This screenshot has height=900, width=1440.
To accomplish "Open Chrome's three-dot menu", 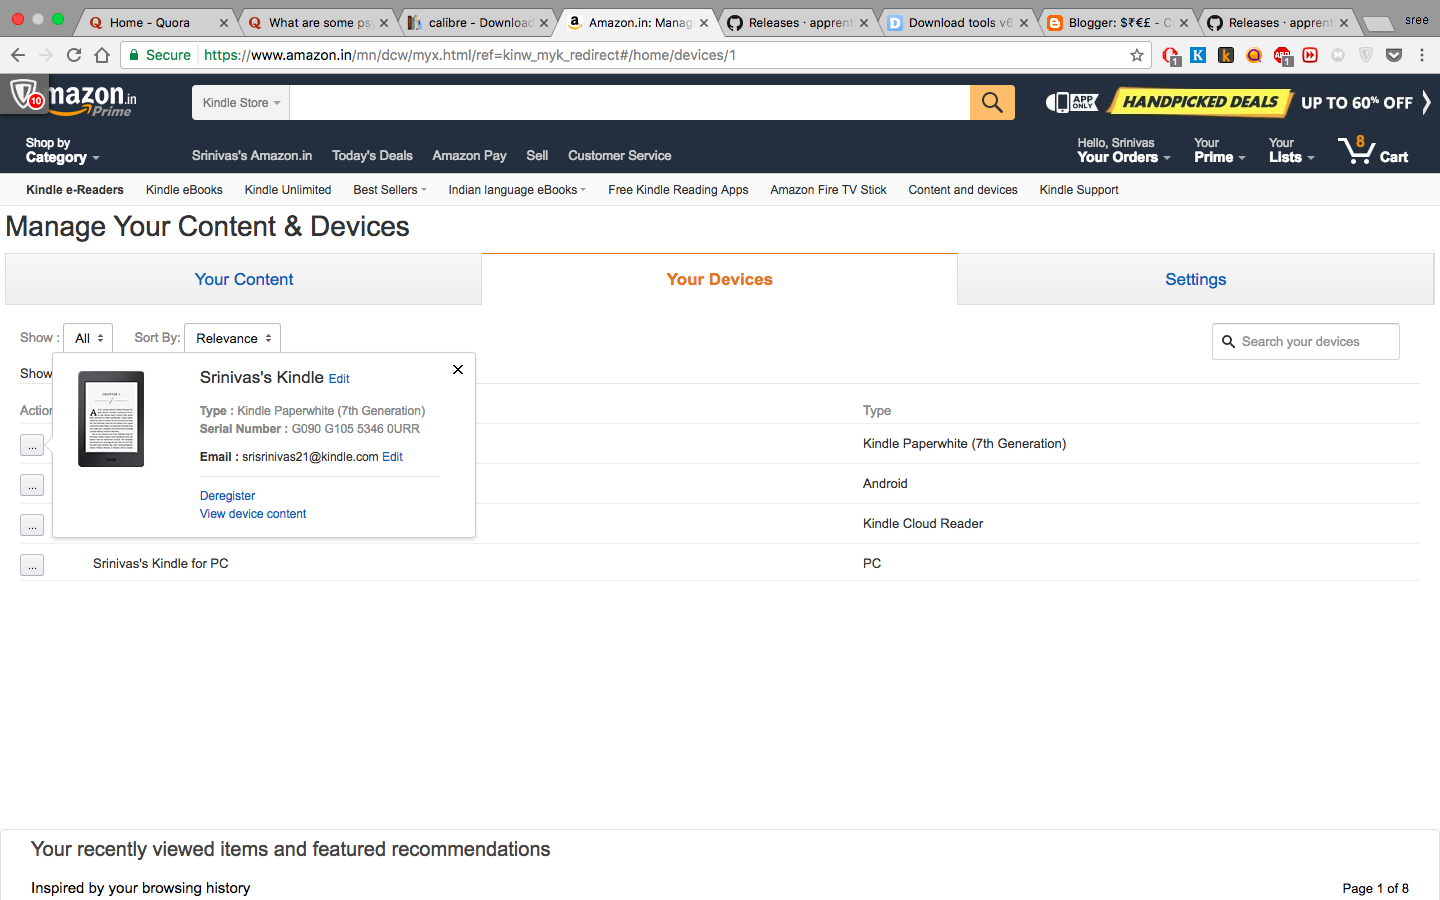I will click(1422, 55).
